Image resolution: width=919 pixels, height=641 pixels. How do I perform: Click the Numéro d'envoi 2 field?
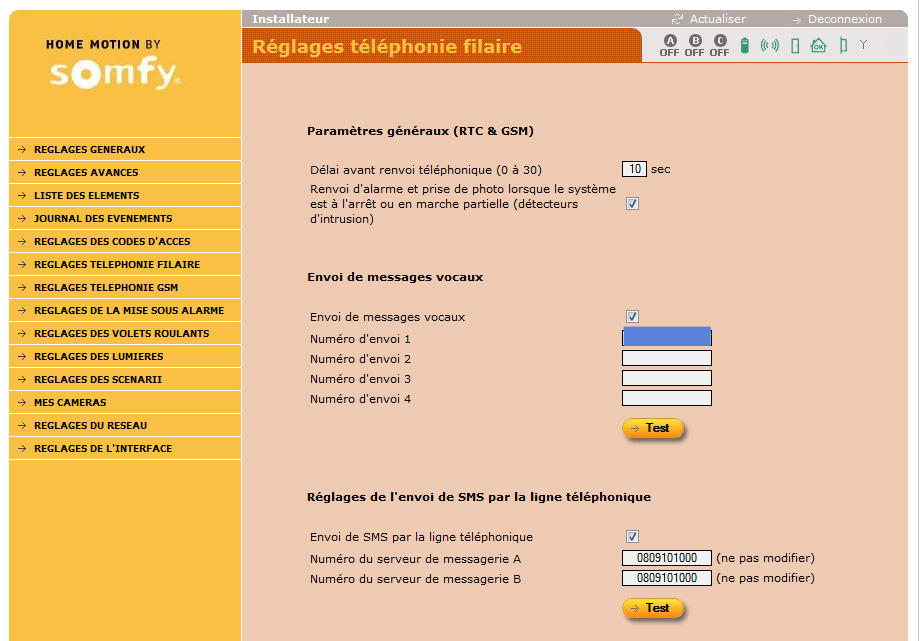click(666, 358)
